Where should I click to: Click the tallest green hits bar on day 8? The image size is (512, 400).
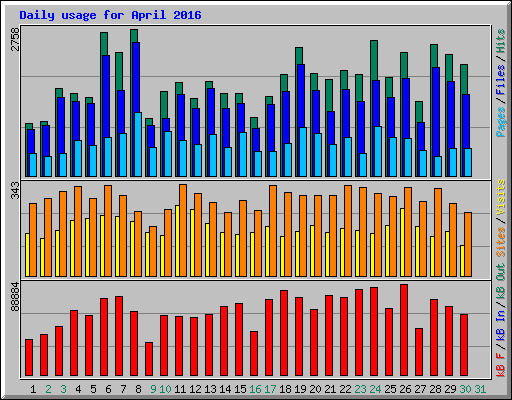[134, 36]
